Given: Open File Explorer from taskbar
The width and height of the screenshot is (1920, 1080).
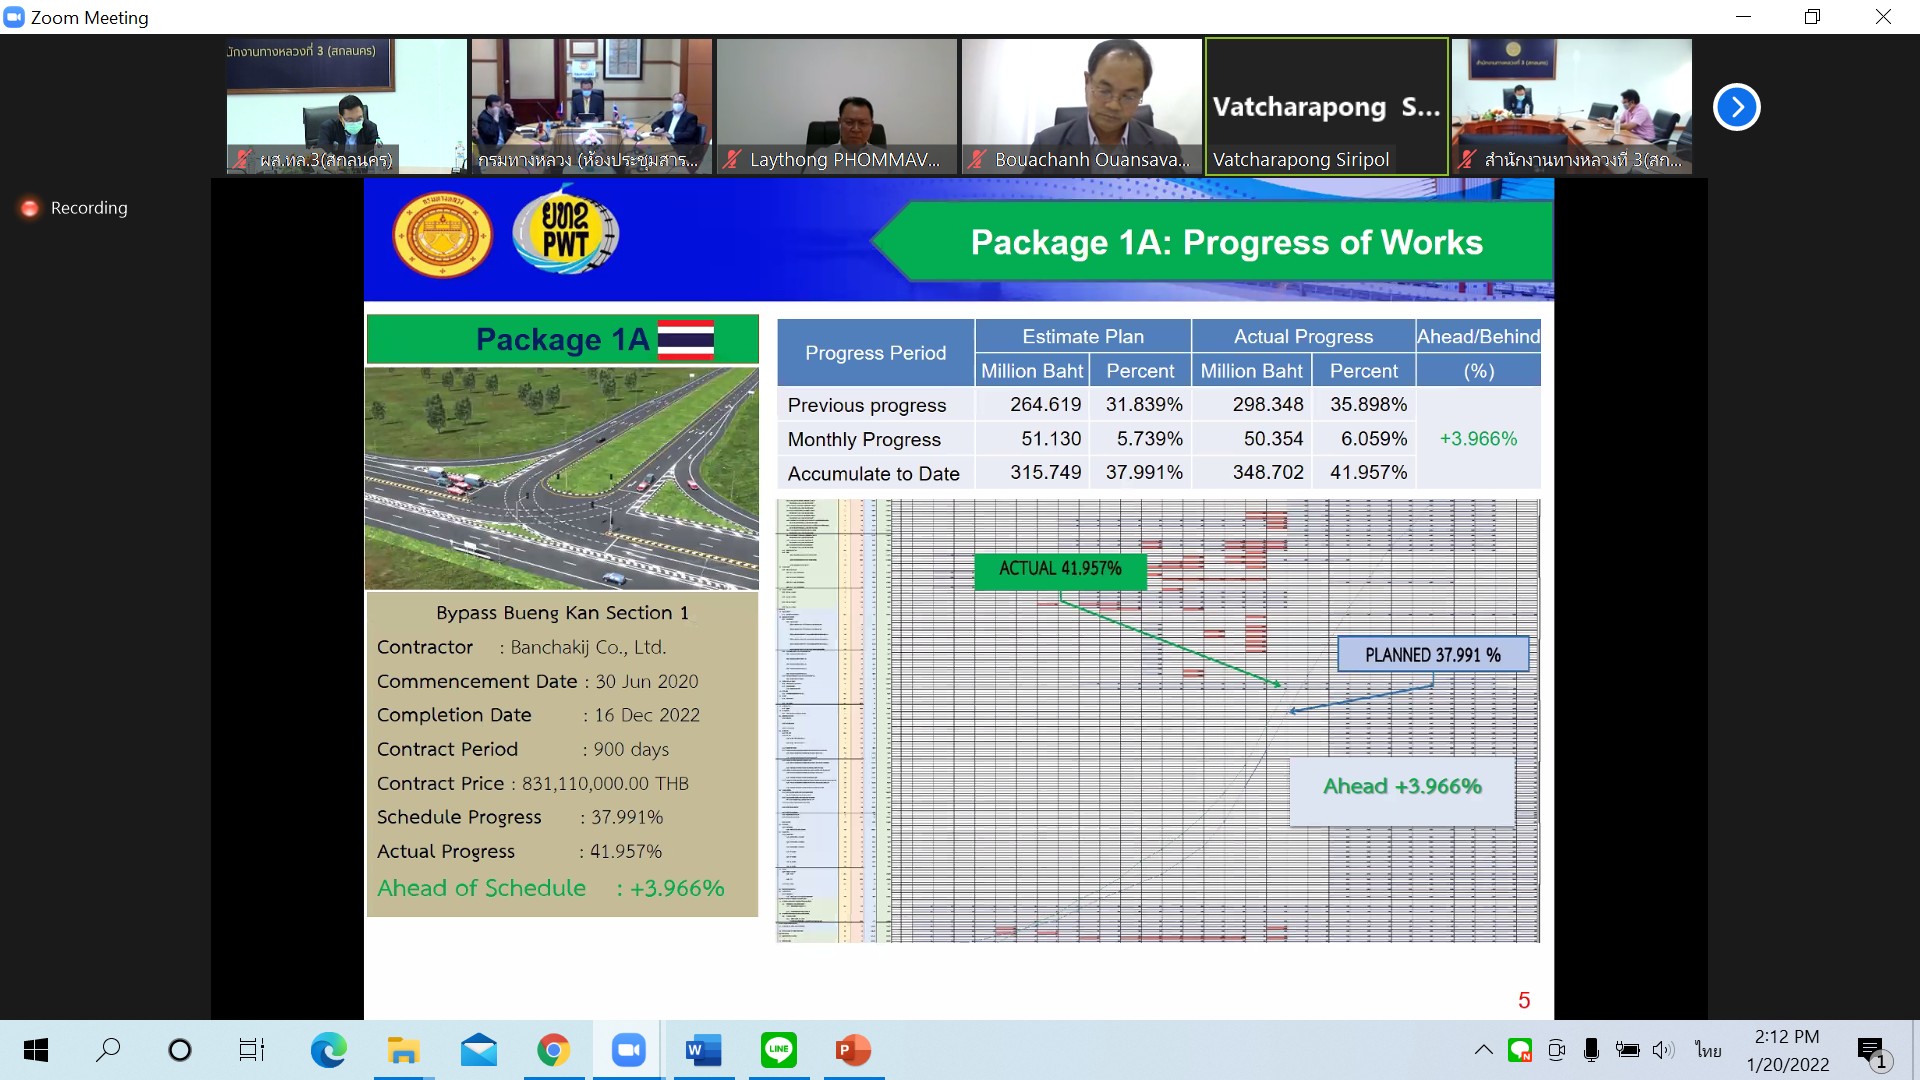Looking at the screenshot, I should click(x=403, y=1050).
